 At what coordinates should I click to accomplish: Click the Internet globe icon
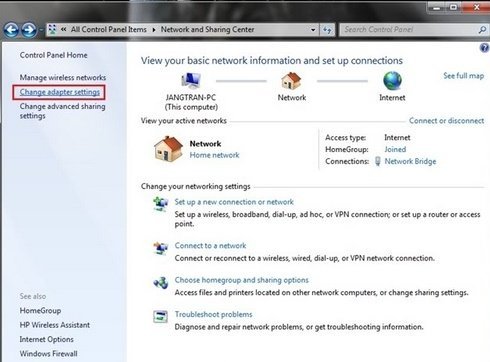[392, 80]
